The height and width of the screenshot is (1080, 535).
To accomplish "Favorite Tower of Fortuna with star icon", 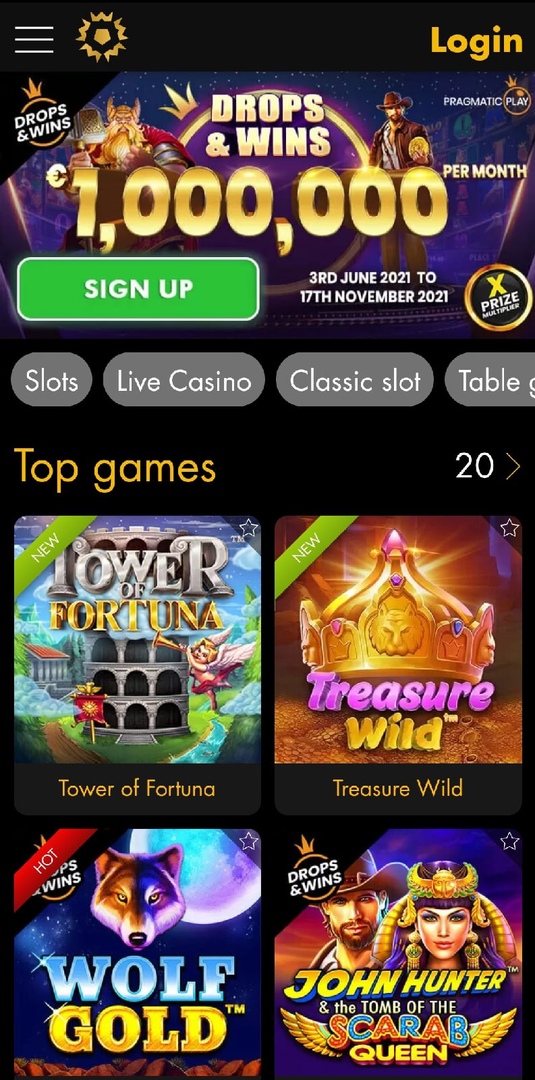I will [249, 528].
